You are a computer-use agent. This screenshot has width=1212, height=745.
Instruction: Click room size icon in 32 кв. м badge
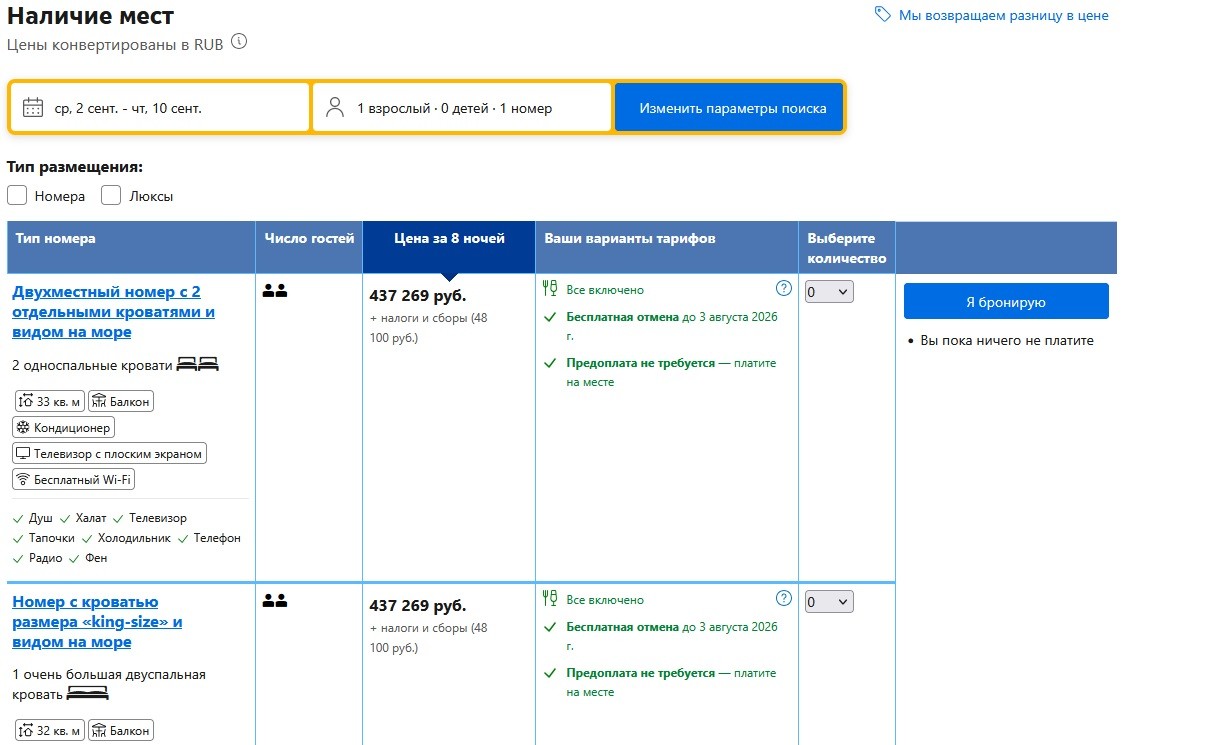pyautogui.click(x=26, y=731)
